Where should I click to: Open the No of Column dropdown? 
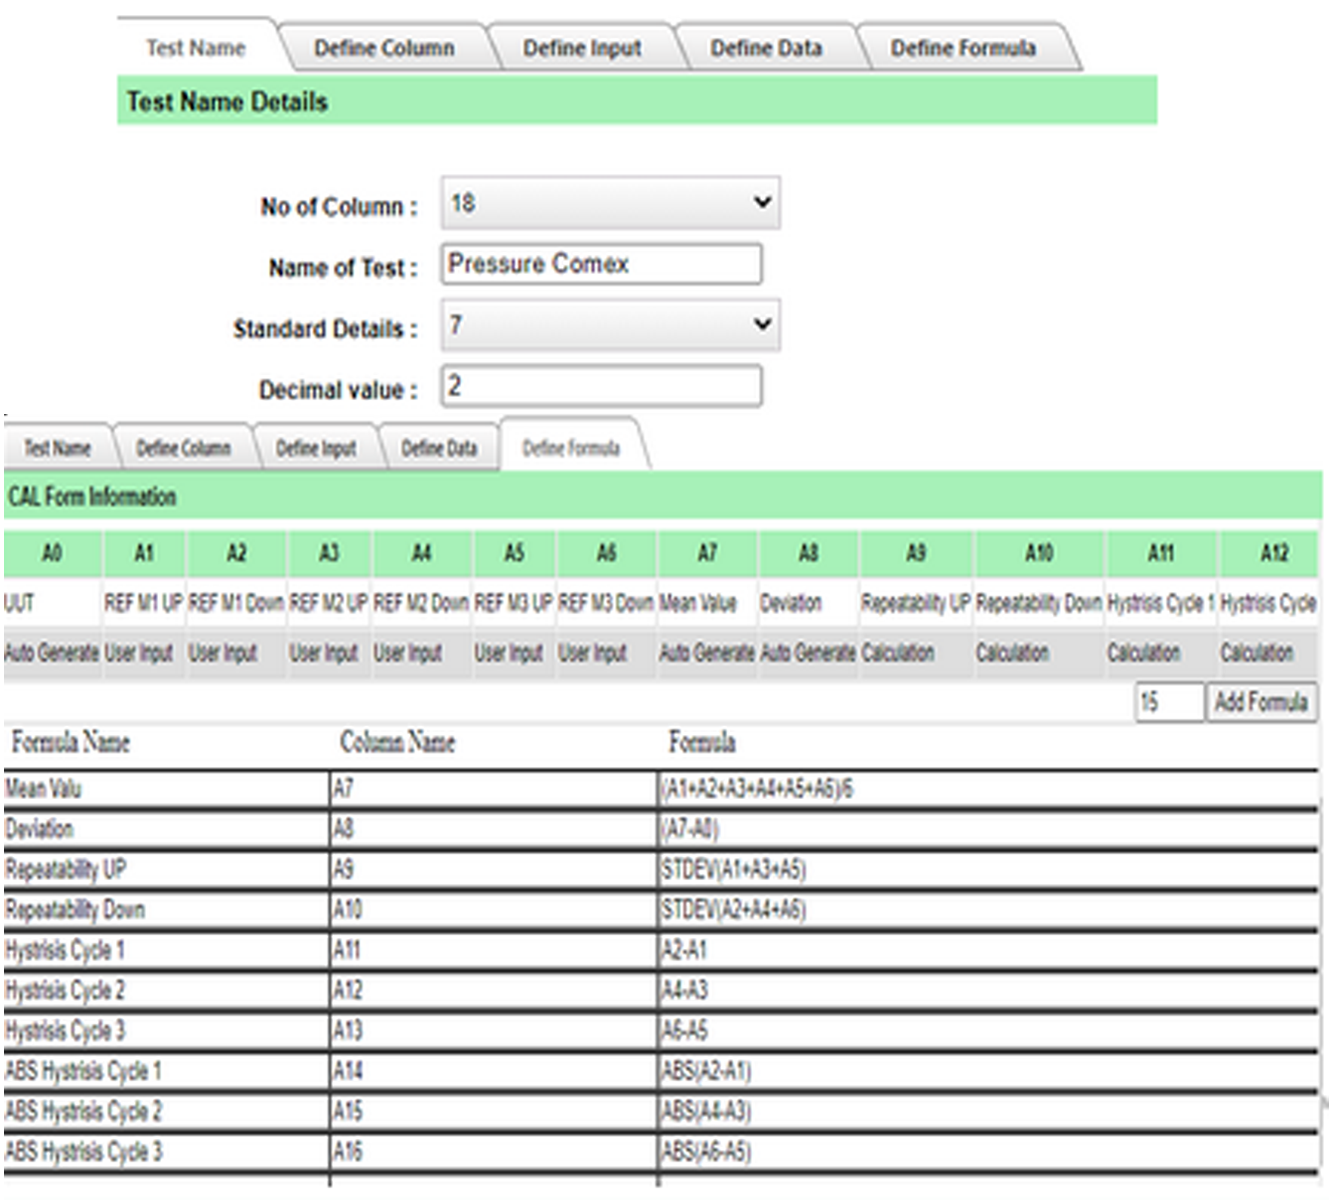pyautogui.click(x=609, y=203)
